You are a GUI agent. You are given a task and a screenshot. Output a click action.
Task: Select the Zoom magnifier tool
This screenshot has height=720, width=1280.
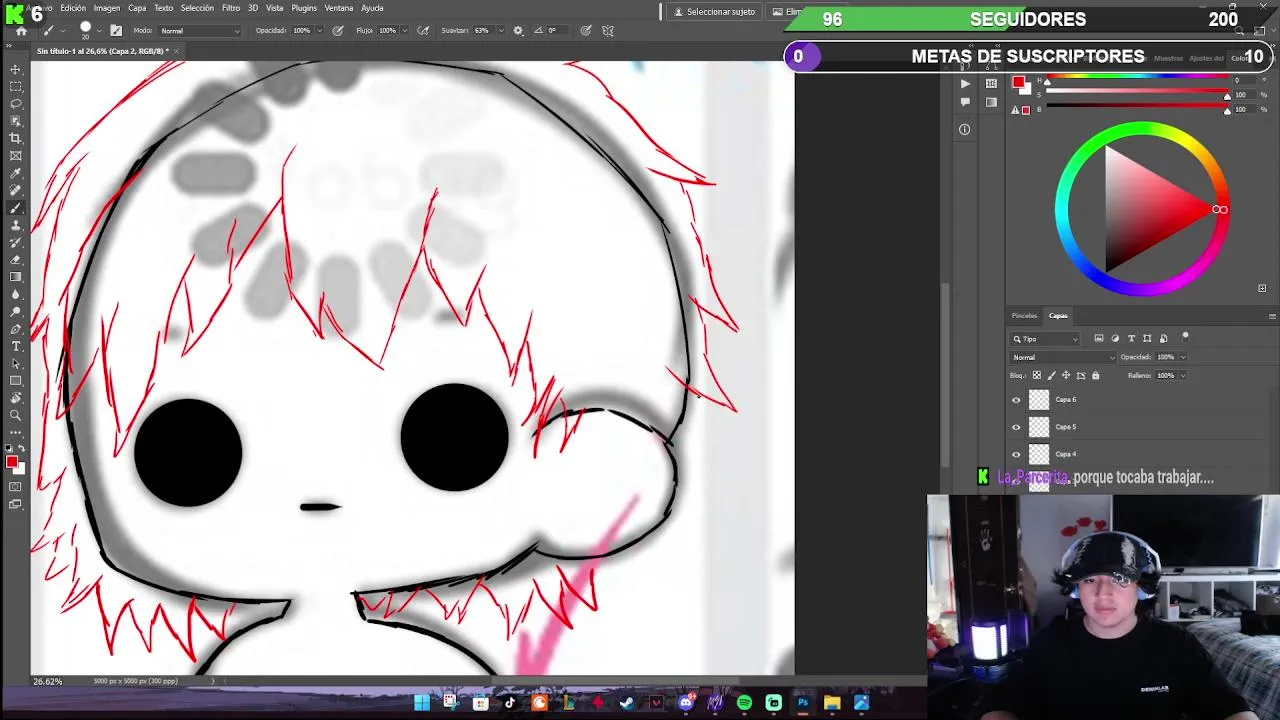pyautogui.click(x=16, y=415)
